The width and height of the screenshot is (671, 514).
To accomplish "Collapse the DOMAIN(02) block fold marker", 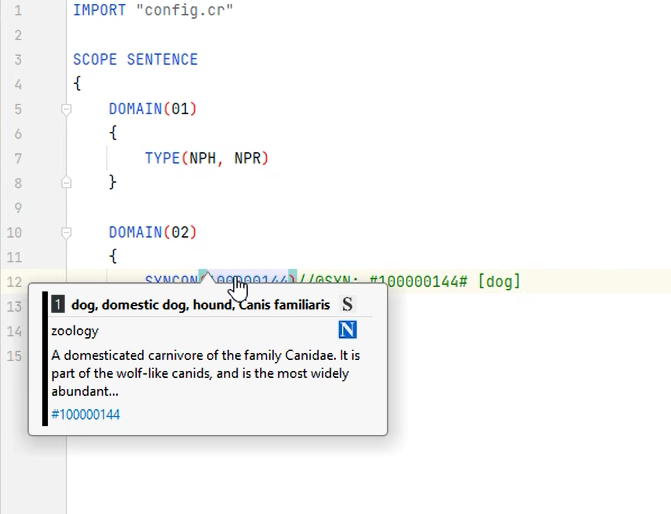I will coord(66,233).
